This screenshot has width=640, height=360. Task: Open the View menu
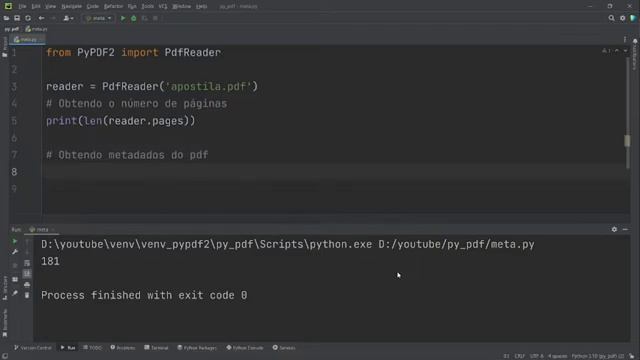click(x=50, y=7)
